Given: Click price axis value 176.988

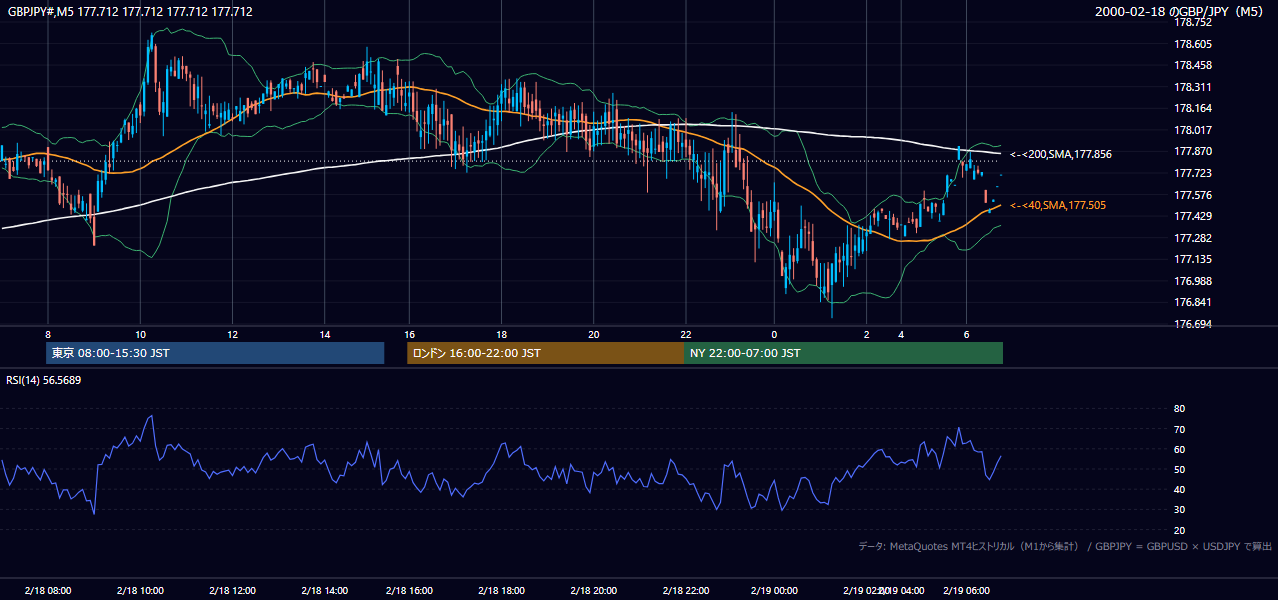Looking at the screenshot, I should pos(1193,281).
